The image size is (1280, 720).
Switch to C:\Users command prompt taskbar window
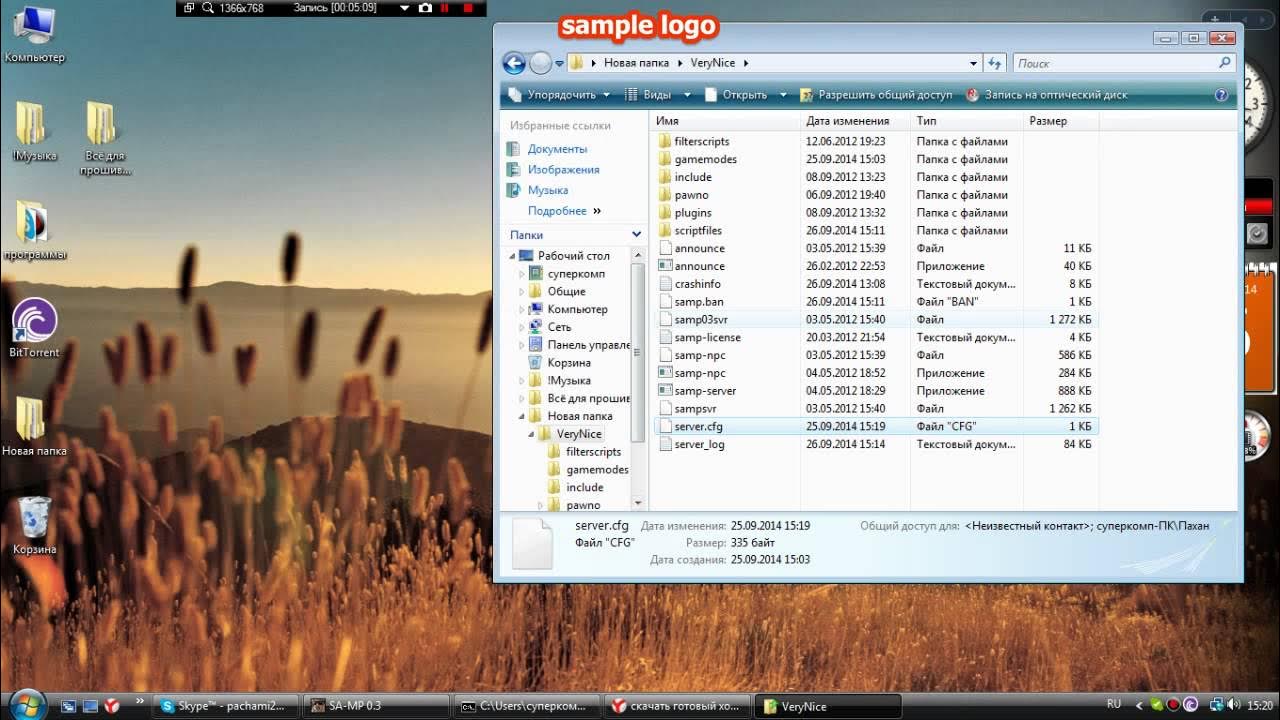527,706
